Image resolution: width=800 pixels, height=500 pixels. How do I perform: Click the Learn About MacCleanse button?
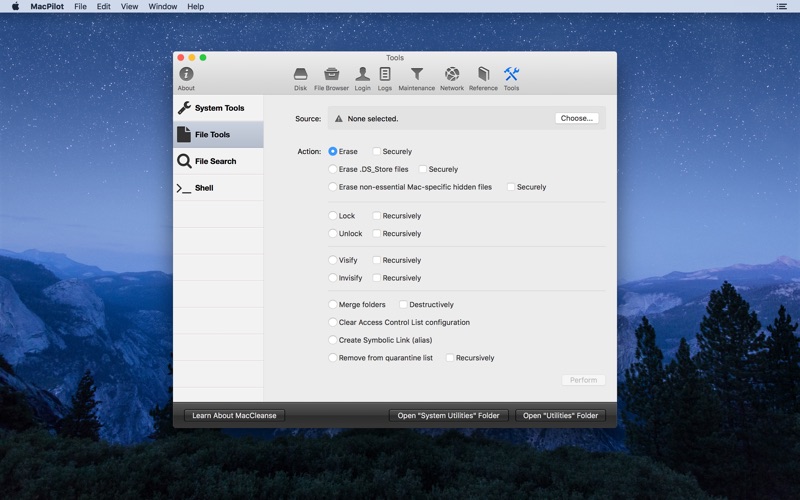coord(235,416)
